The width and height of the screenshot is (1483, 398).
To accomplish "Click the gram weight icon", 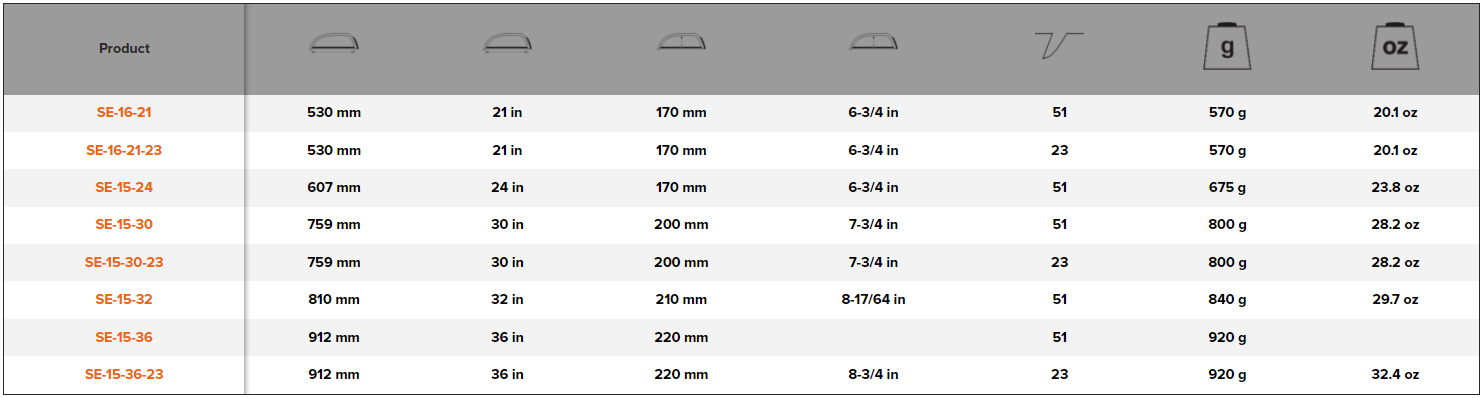I will [x=1227, y=47].
